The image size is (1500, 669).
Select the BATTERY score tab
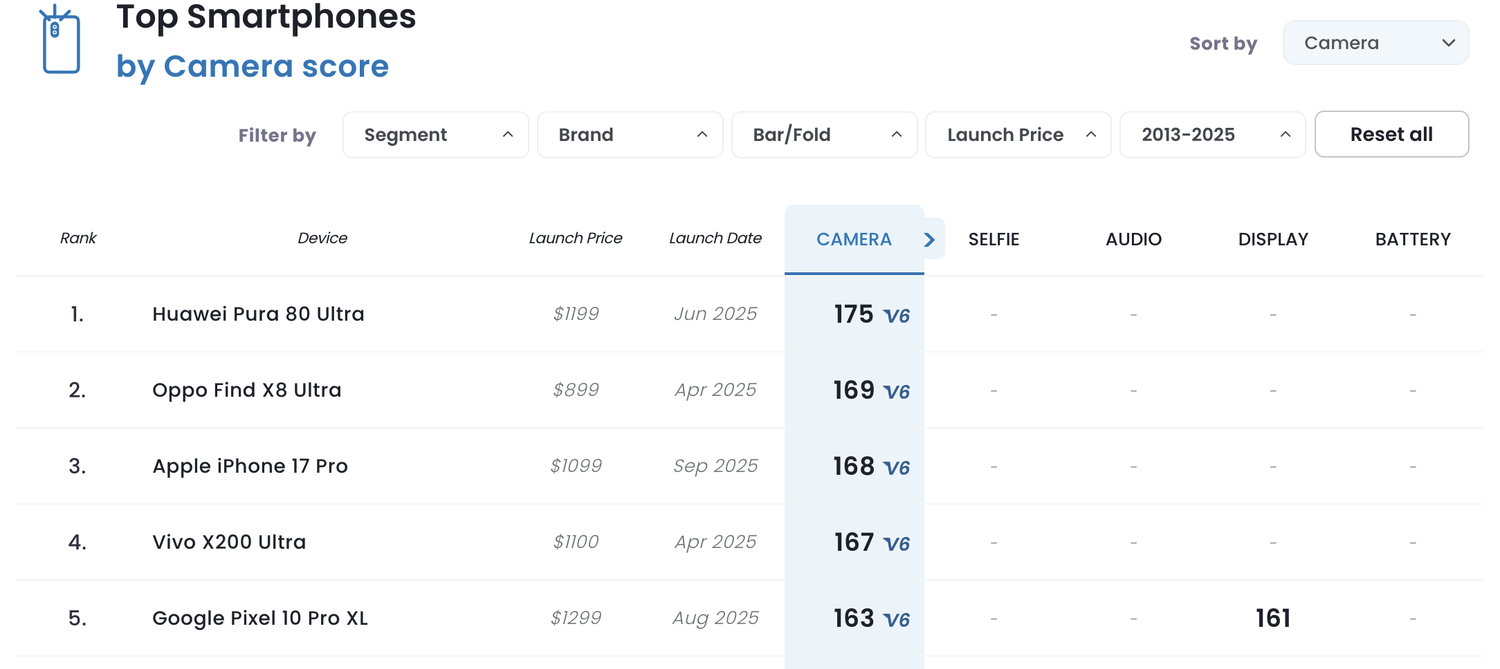tap(1412, 239)
